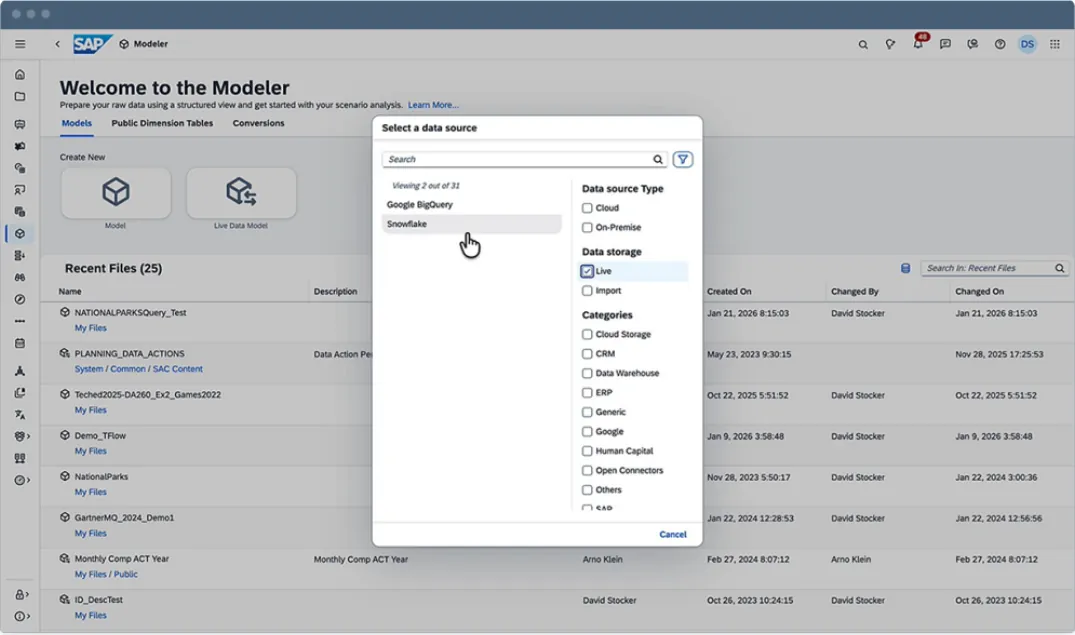Enable the Cloud data source type checkbox
The image size is (1075, 635).
pyautogui.click(x=587, y=208)
